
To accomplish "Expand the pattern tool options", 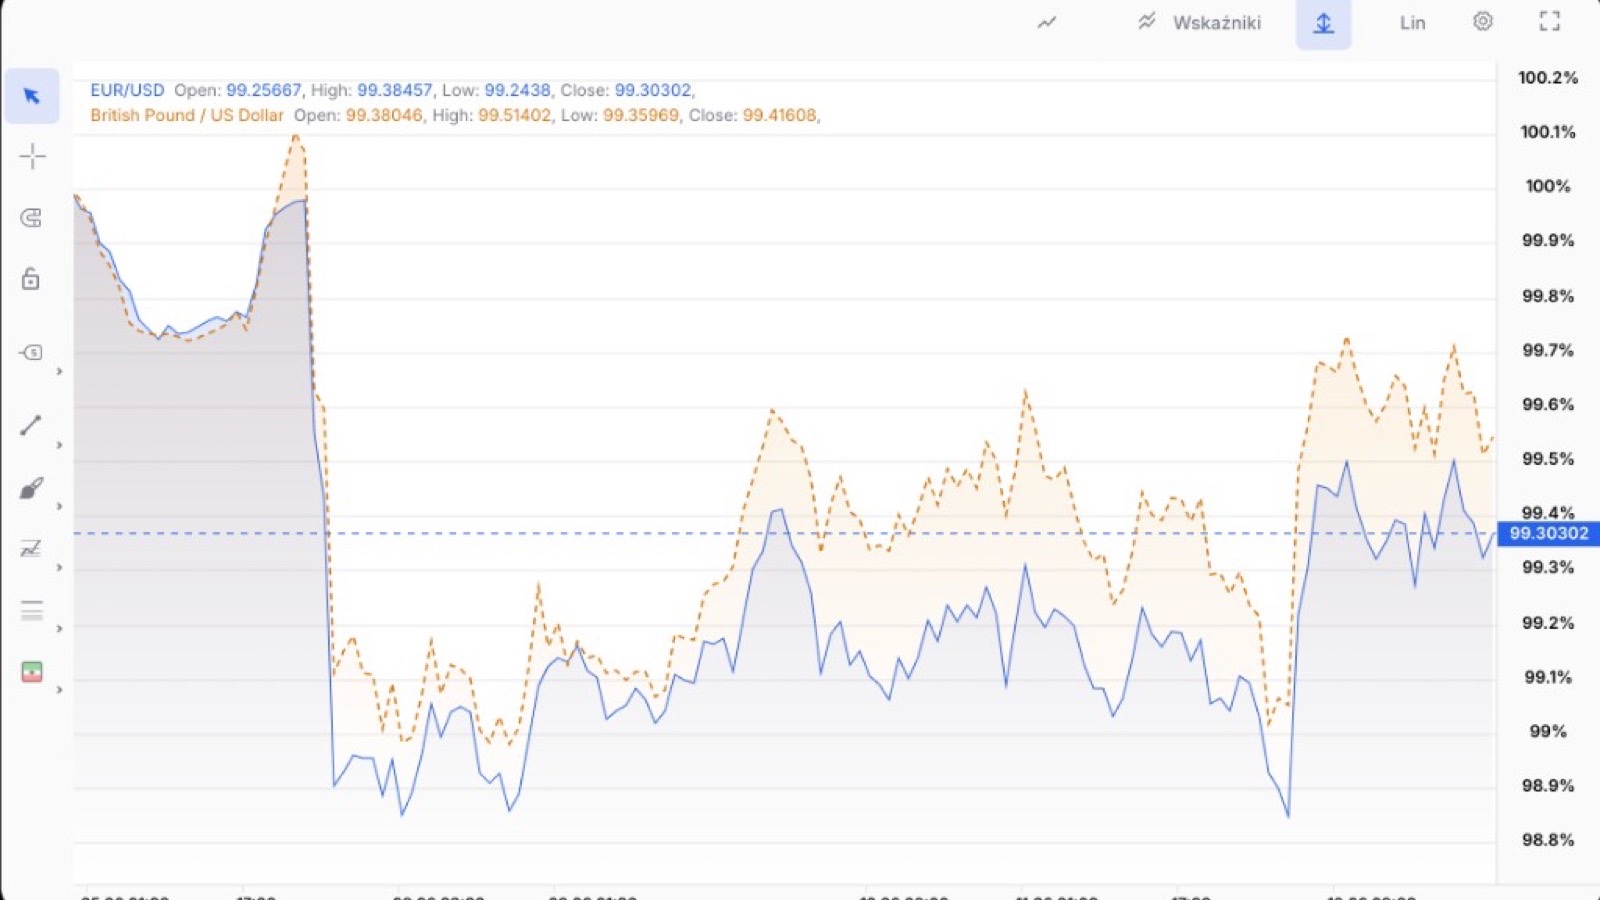I will 59,568.
